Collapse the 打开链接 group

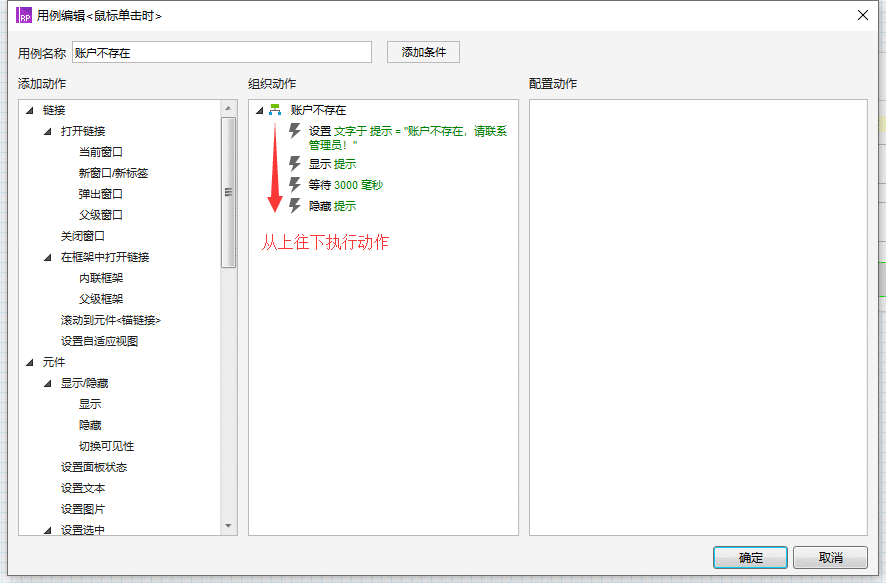[x=48, y=132]
